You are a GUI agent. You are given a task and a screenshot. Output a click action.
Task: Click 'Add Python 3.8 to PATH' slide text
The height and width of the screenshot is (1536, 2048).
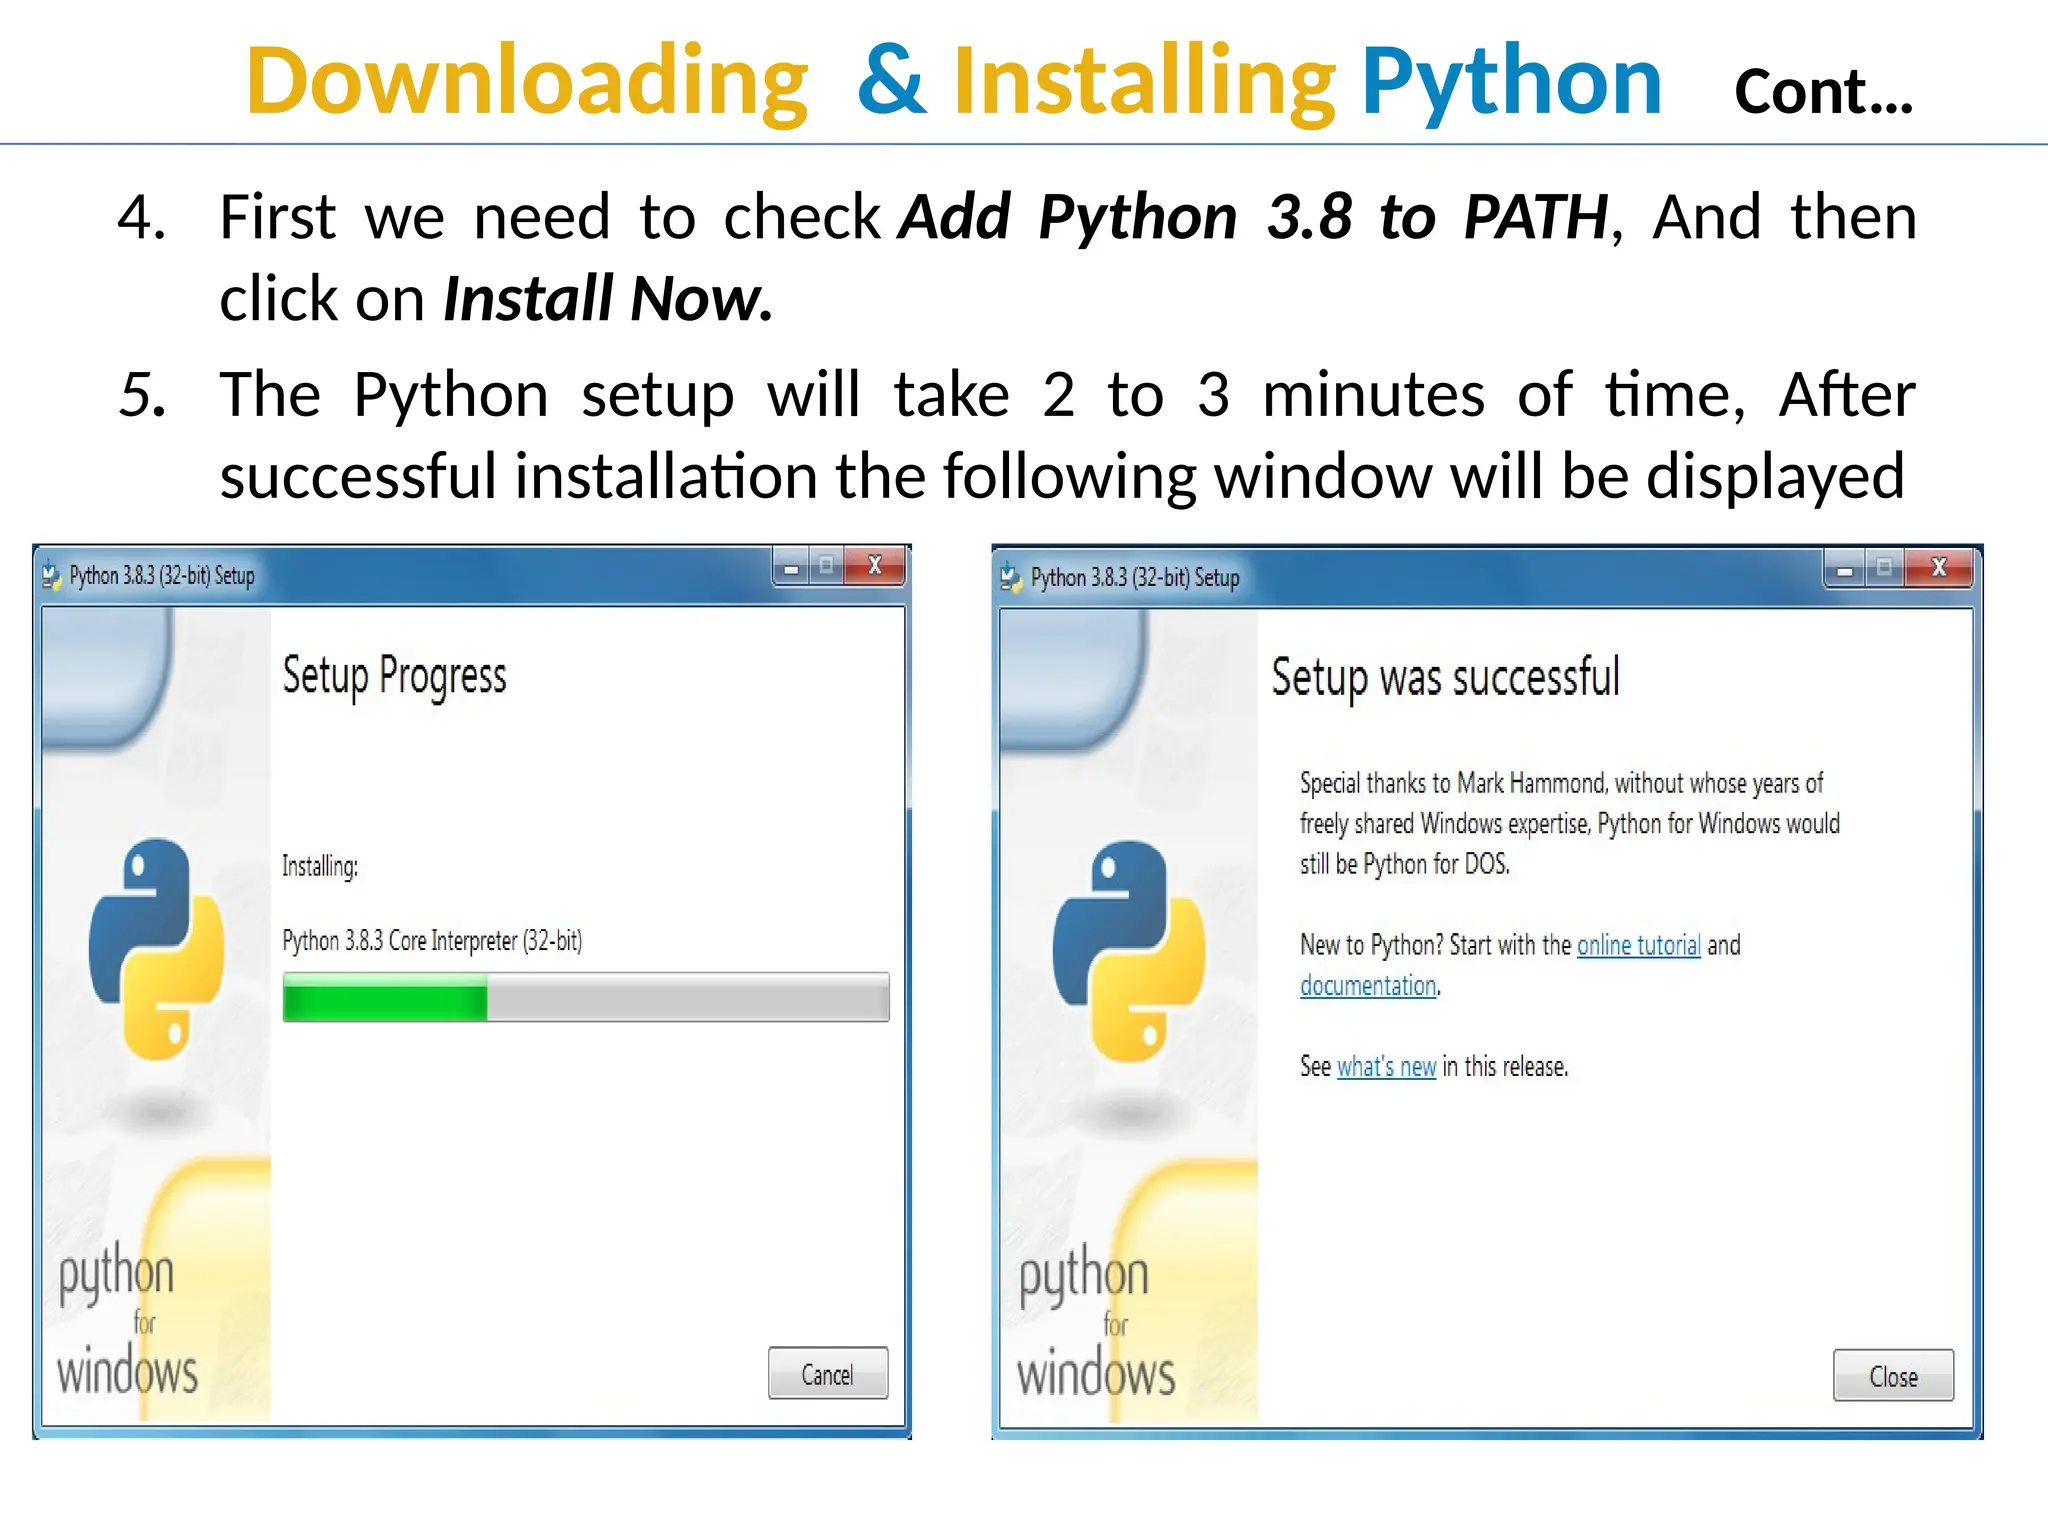click(x=1253, y=217)
